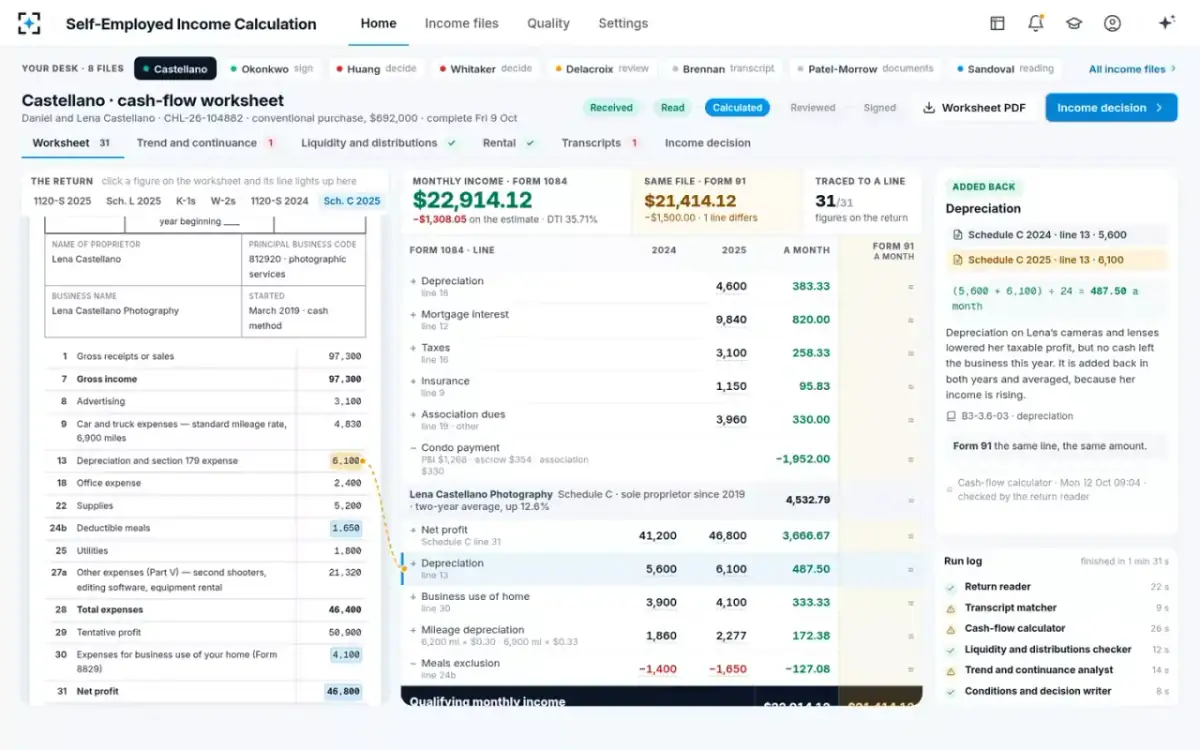Click the Trend and continuance analyst warning icon
The height and width of the screenshot is (750, 1200).
pos(951,670)
